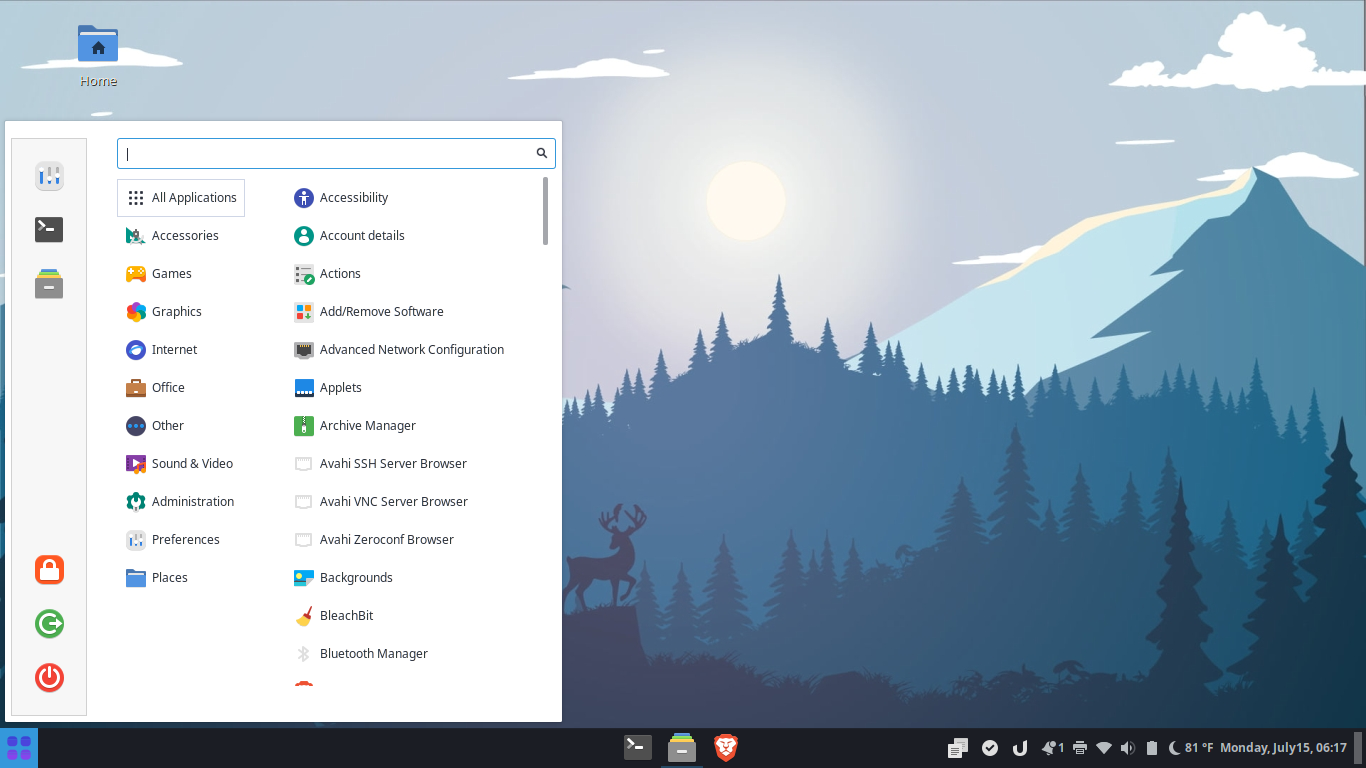
Task: Click the applications list scrollbar
Action: pyautogui.click(x=545, y=211)
